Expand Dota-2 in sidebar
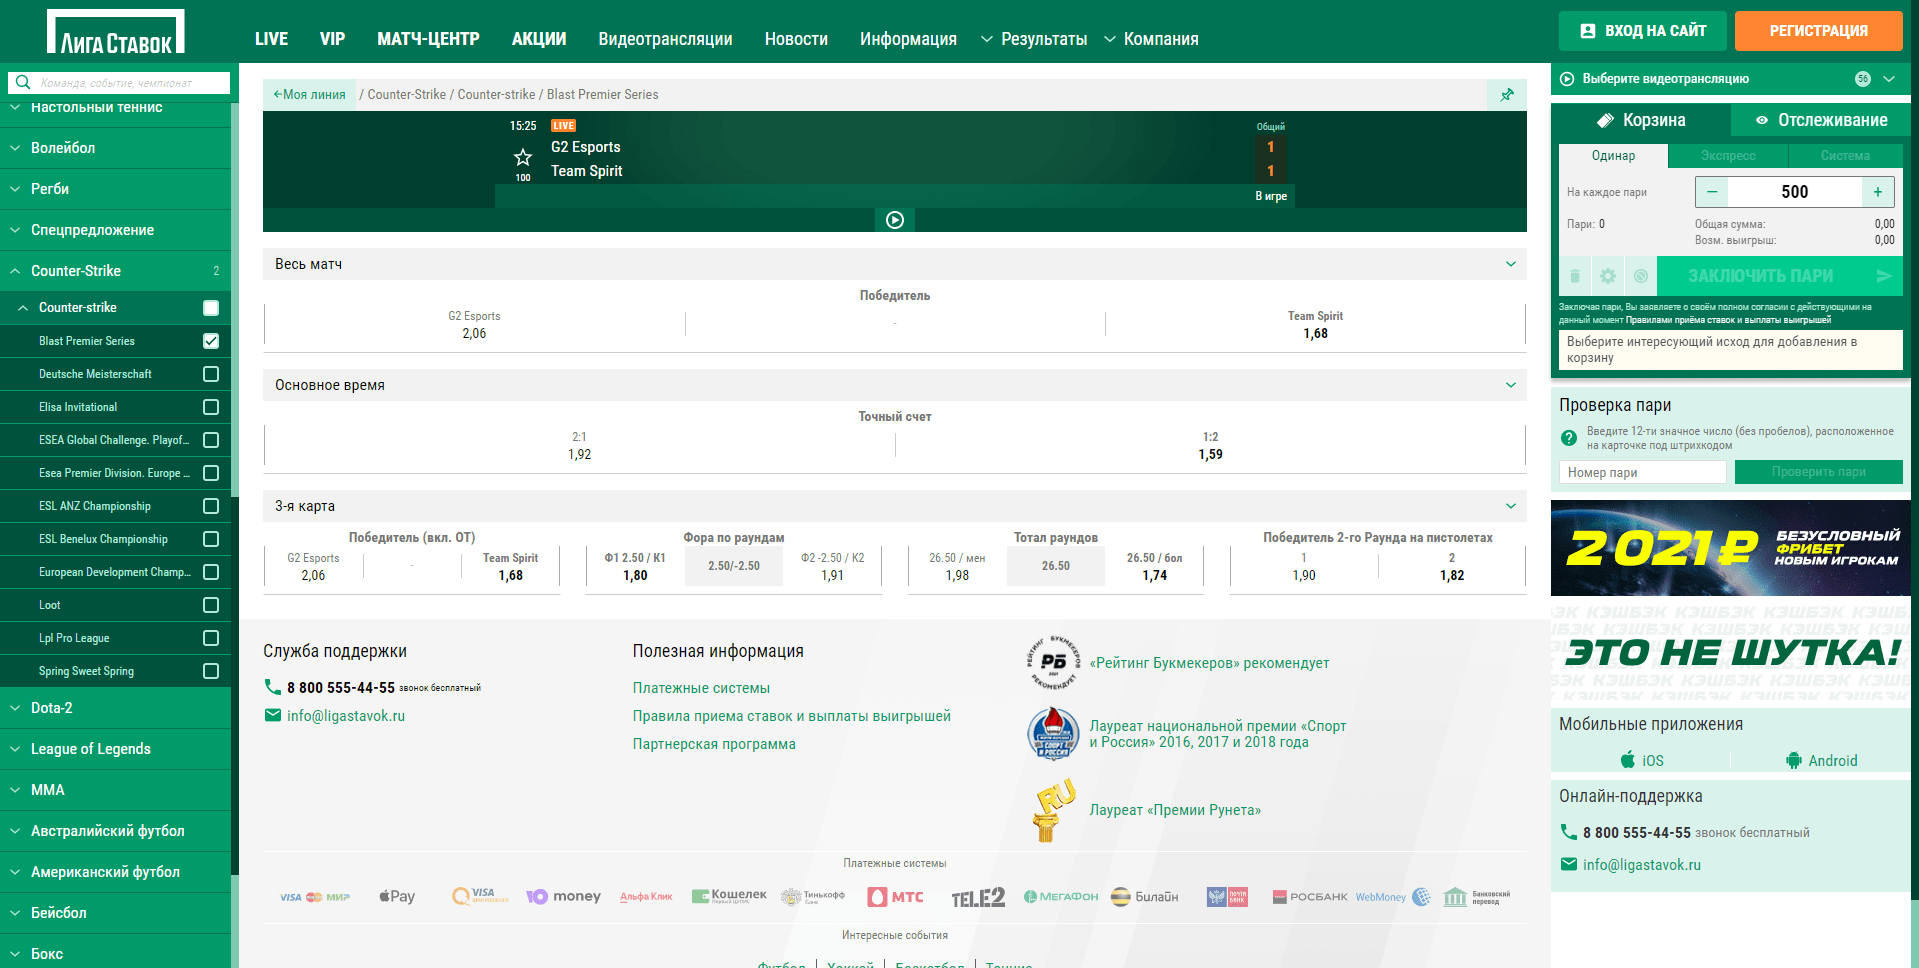The image size is (1919, 968). click(x=115, y=708)
